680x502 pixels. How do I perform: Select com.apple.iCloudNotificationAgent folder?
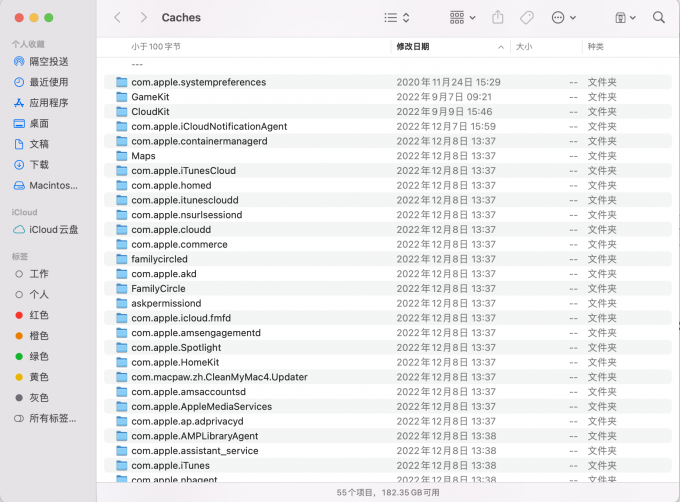coord(388,126)
